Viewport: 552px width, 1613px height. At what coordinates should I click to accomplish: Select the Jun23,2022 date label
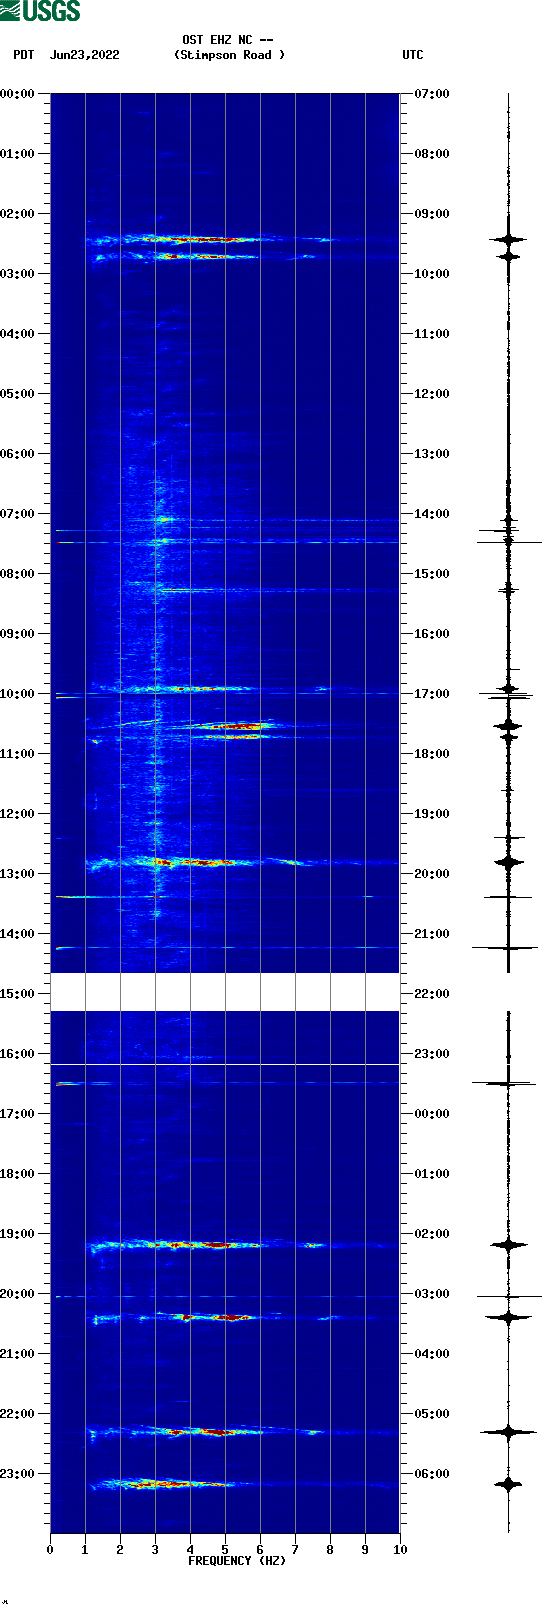84,55
